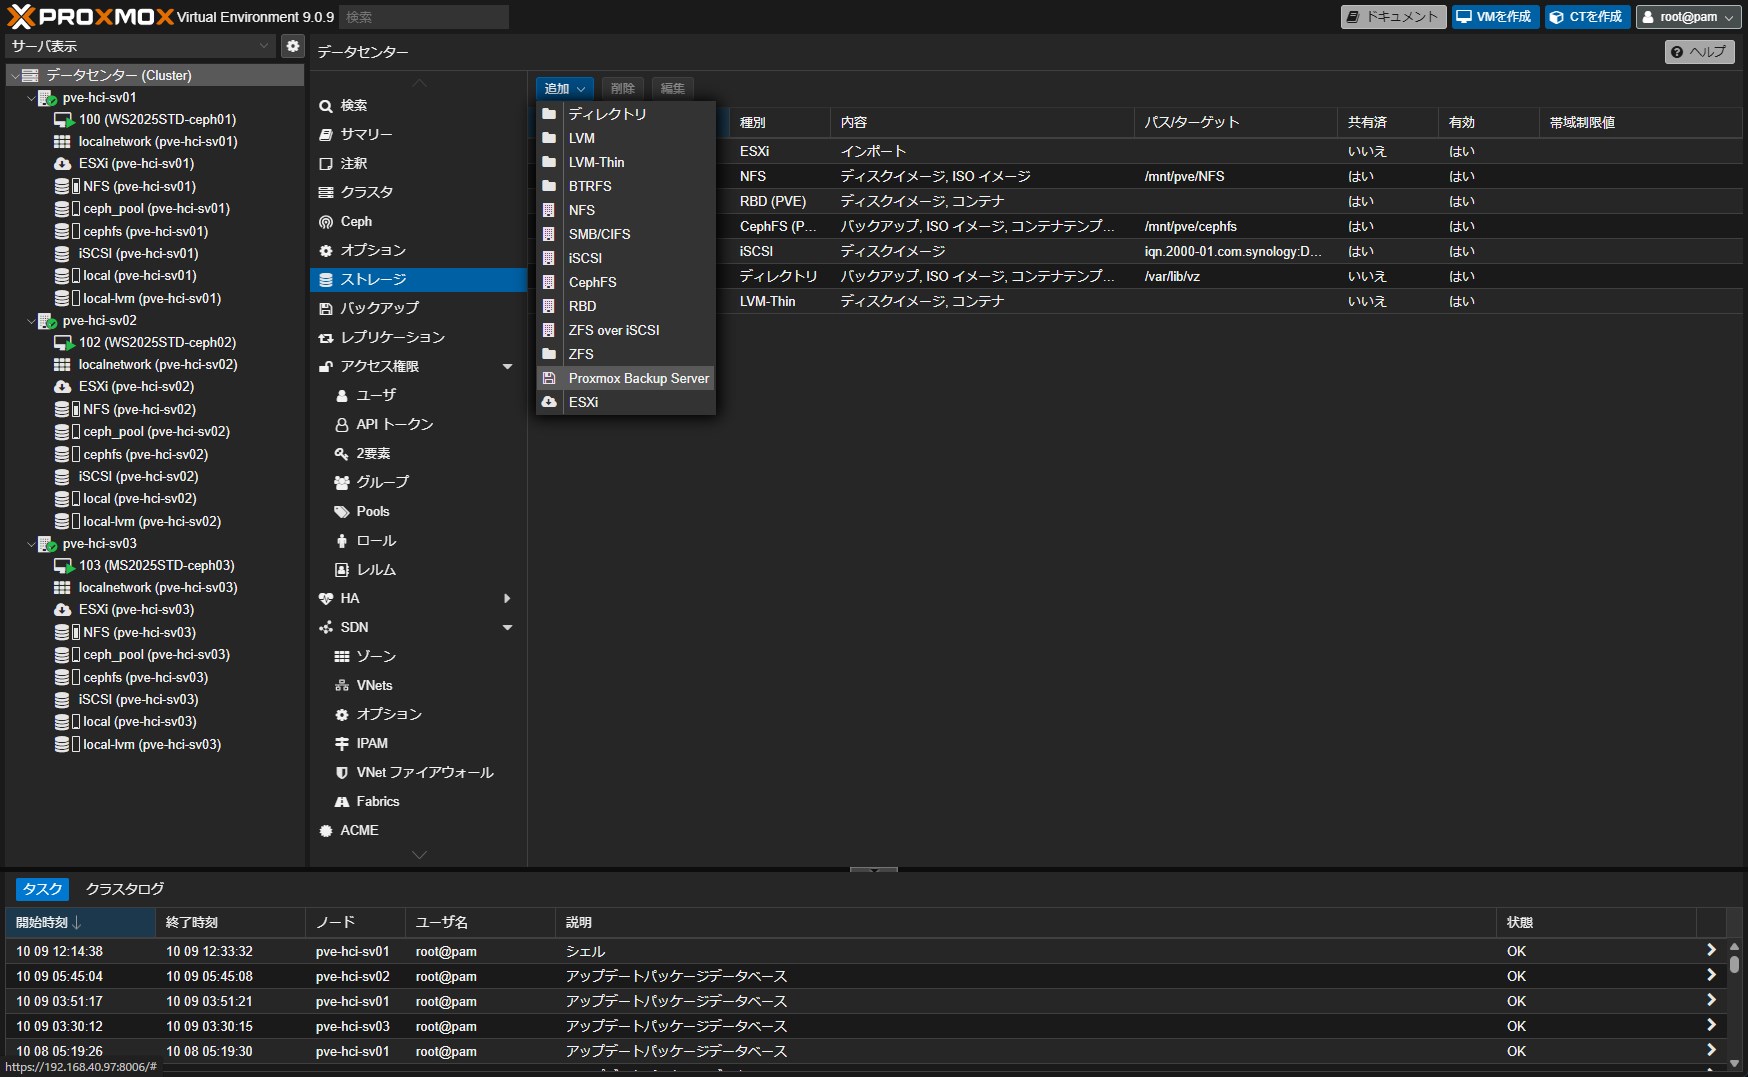1748x1077 pixels.
Task: Click the VNet firewall shield icon
Action: tap(342, 773)
